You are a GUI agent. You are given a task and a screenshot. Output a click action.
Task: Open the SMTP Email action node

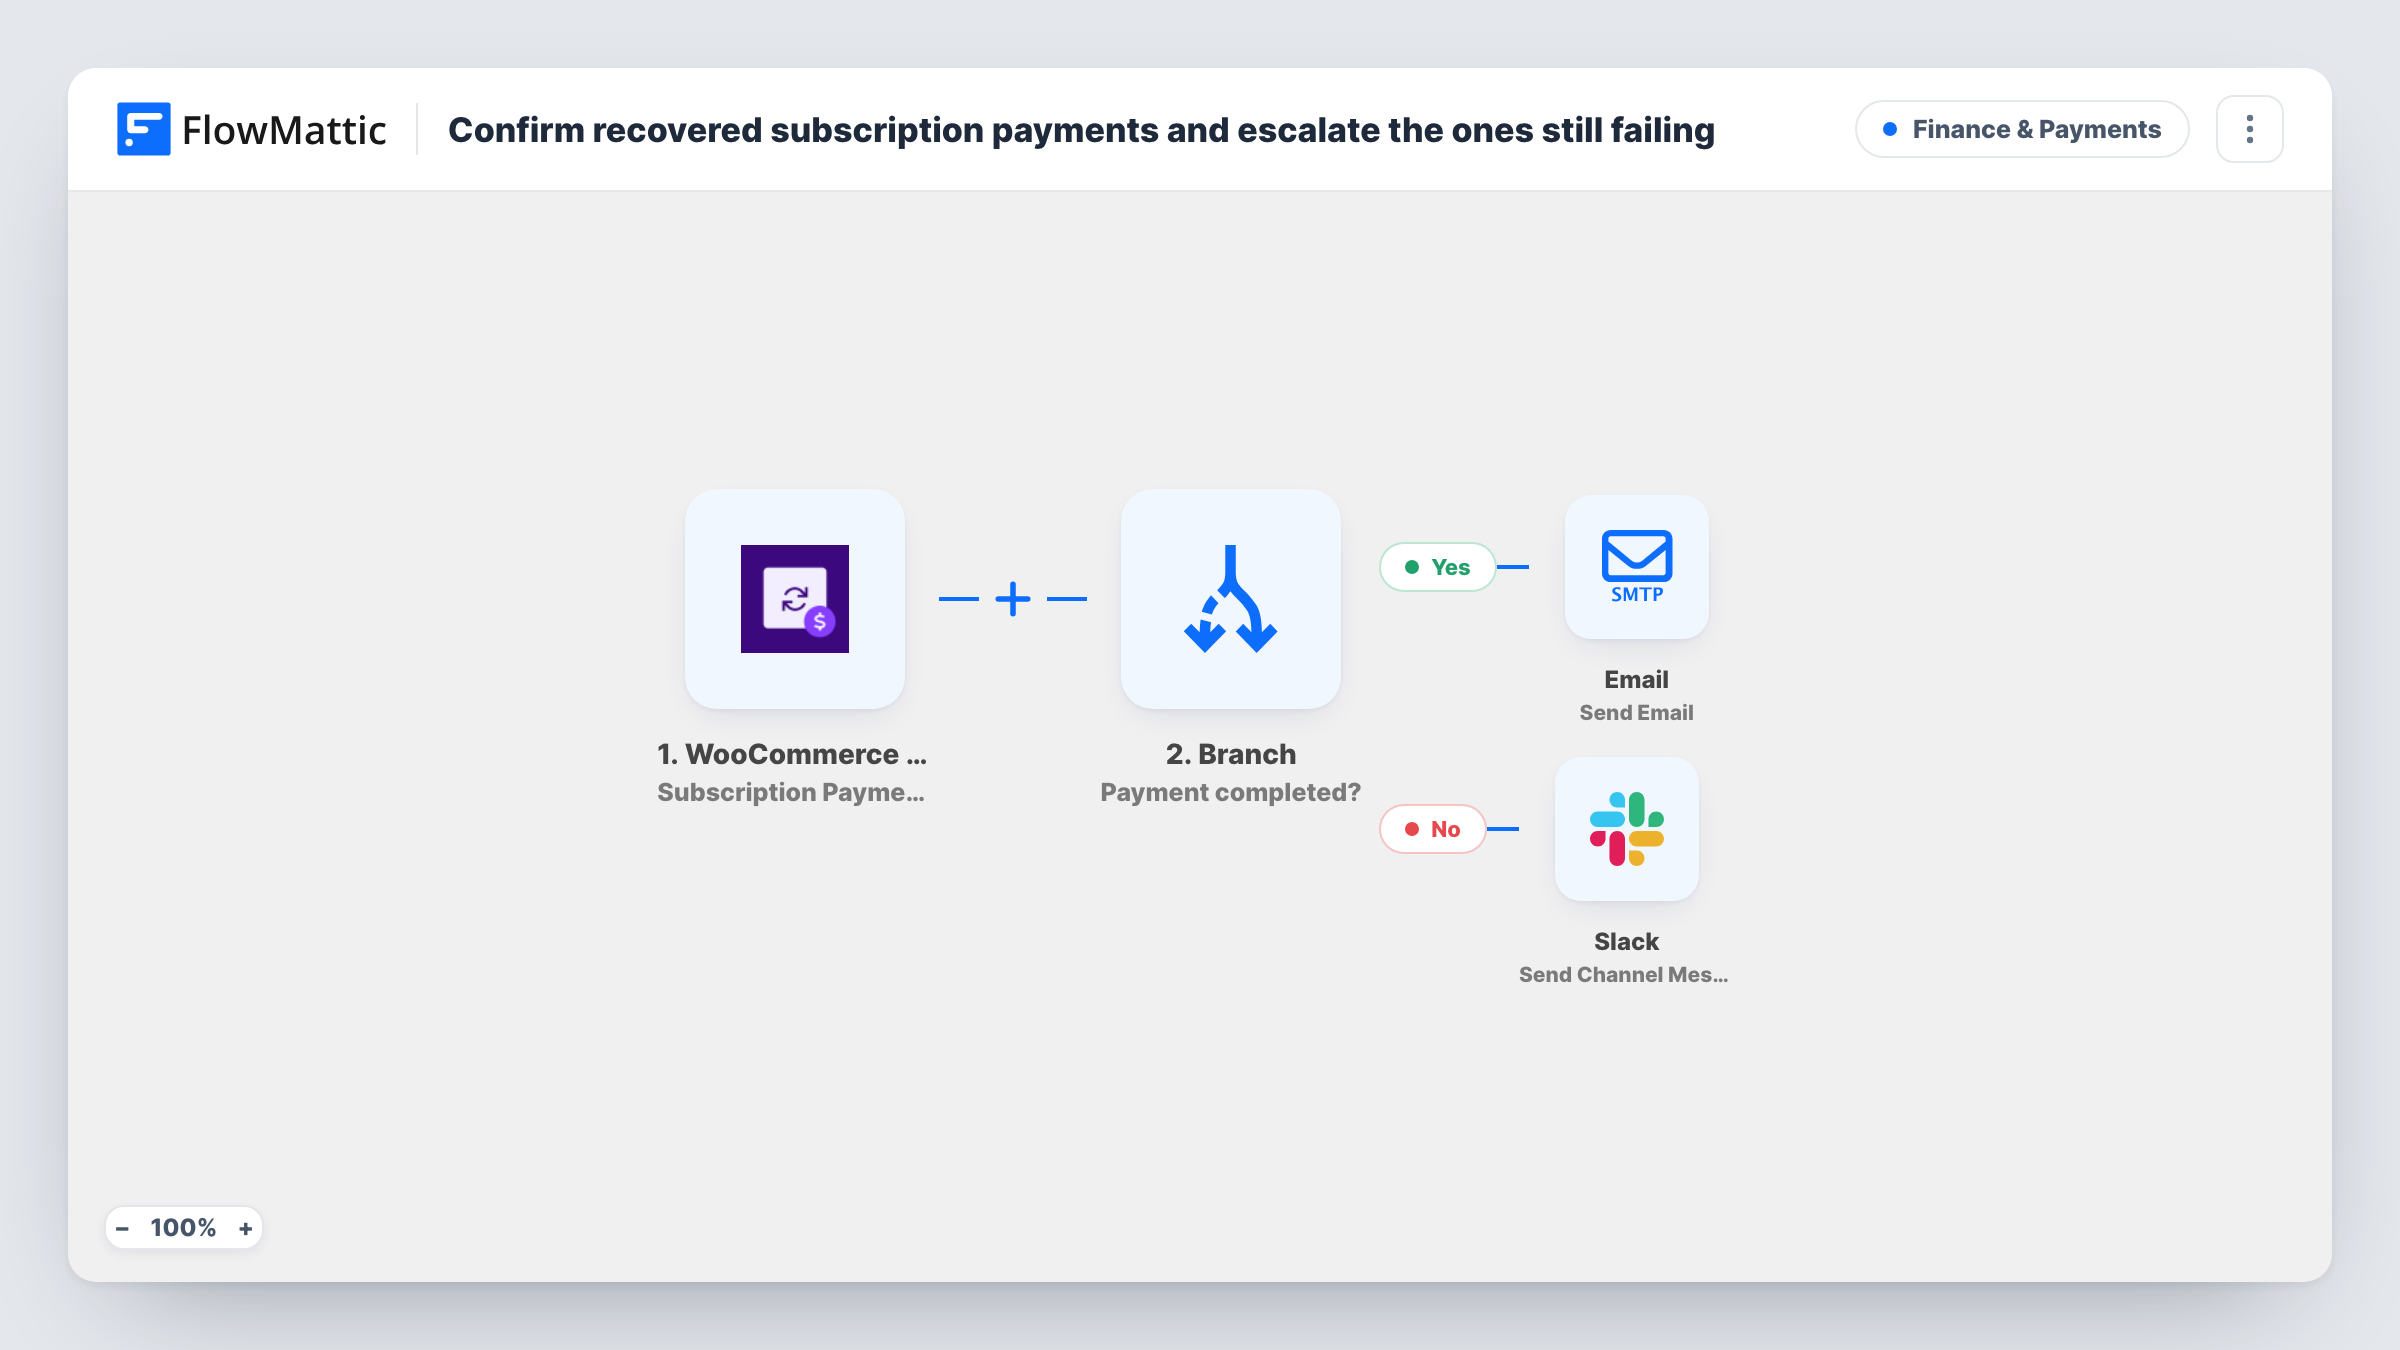[1637, 567]
